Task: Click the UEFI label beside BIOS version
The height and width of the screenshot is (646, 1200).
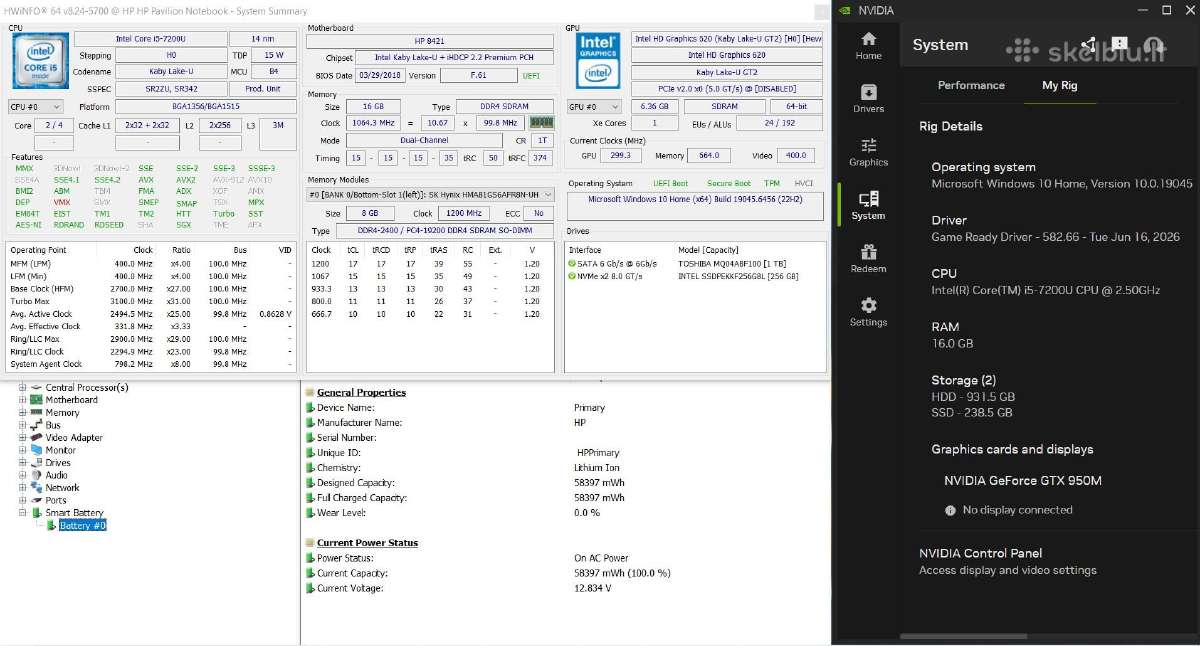Action: [533, 75]
